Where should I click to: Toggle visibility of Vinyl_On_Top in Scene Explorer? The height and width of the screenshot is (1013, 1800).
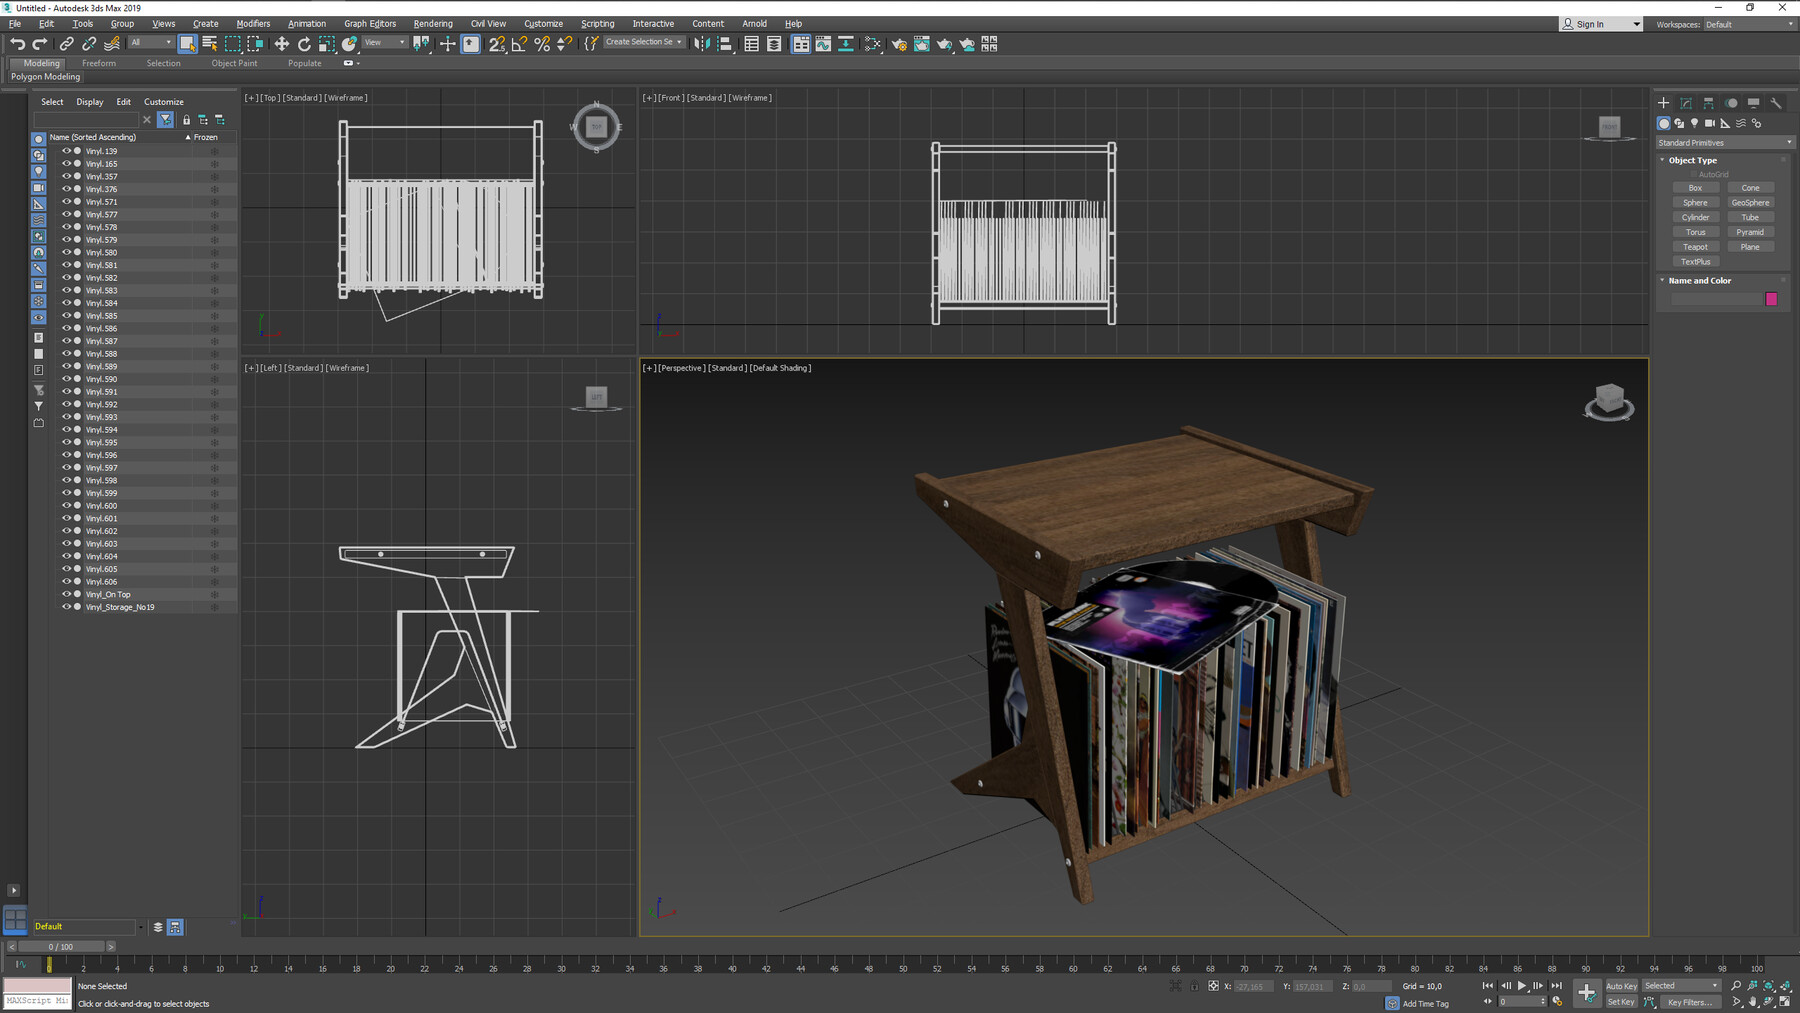66,594
